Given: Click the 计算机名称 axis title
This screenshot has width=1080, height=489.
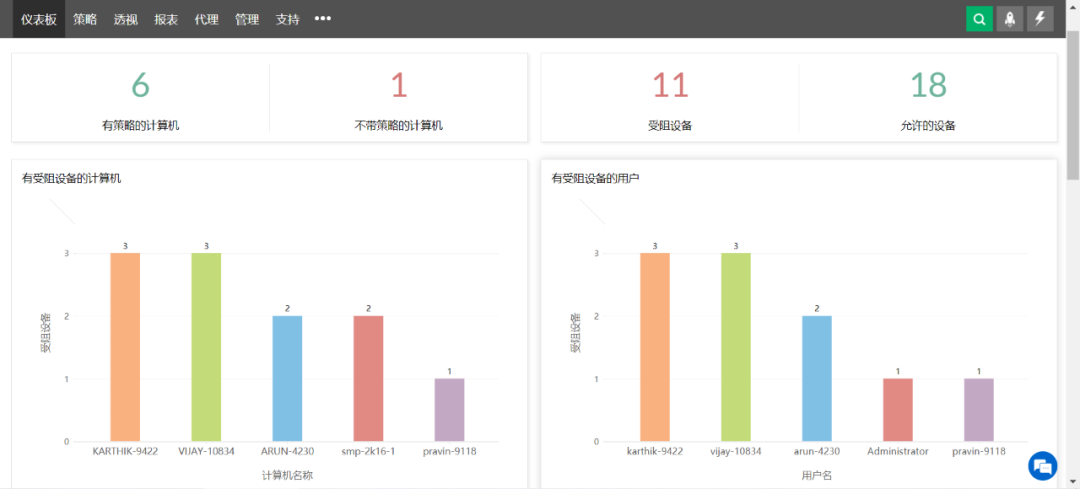Looking at the screenshot, I should (x=289, y=475).
